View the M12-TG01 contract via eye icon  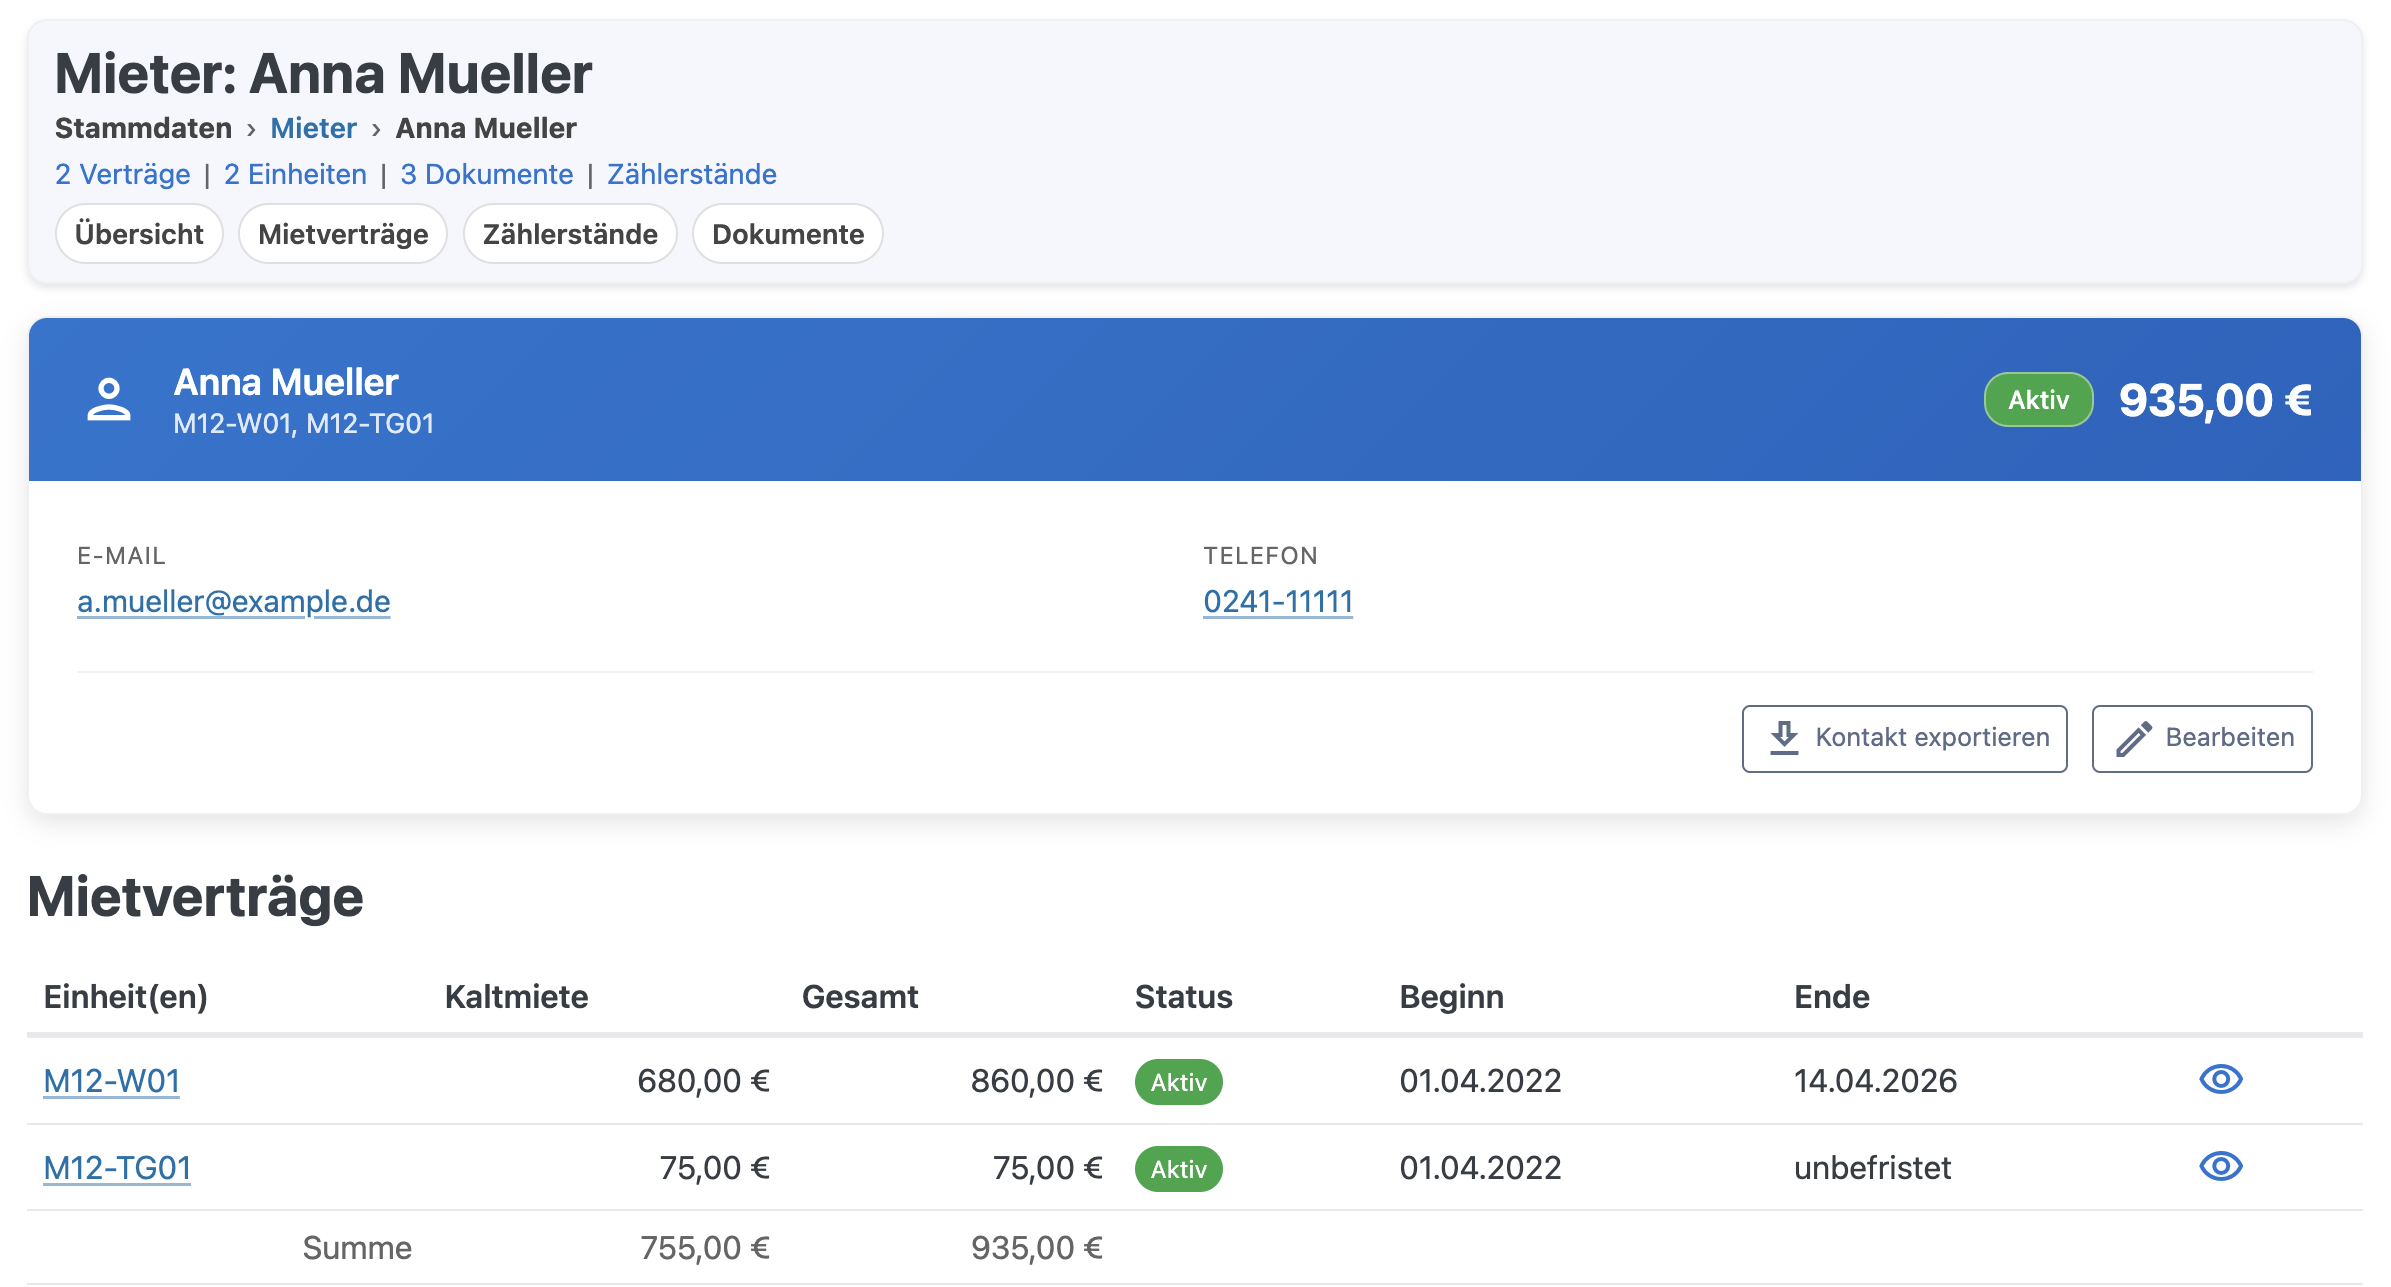pos(2220,1167)
